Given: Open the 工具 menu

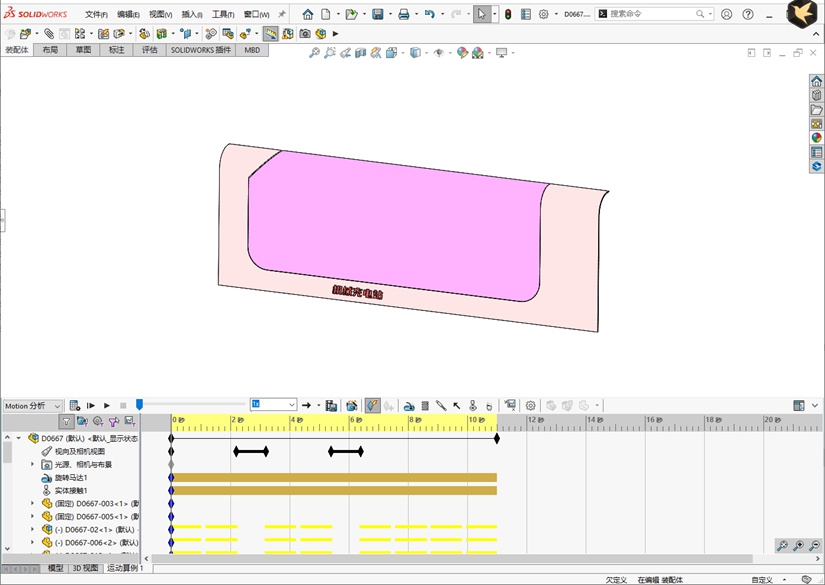Looking at the screenshot, I should (x=223, y=14).
